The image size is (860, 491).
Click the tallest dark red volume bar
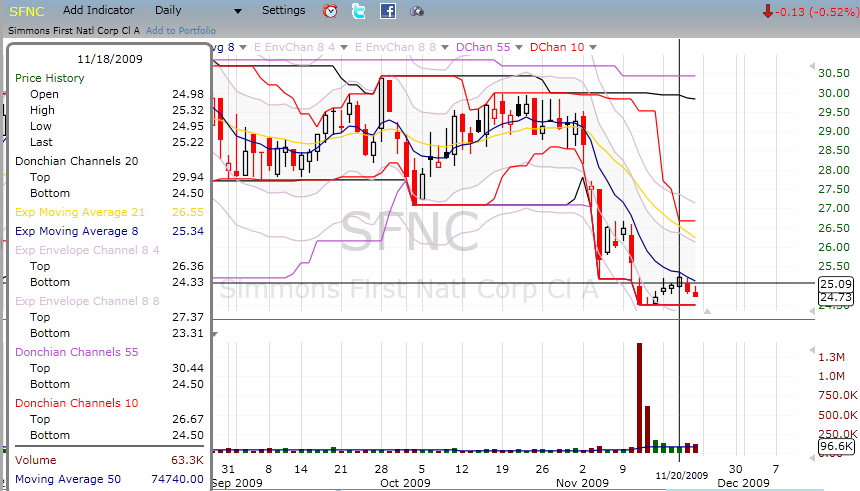640,398
